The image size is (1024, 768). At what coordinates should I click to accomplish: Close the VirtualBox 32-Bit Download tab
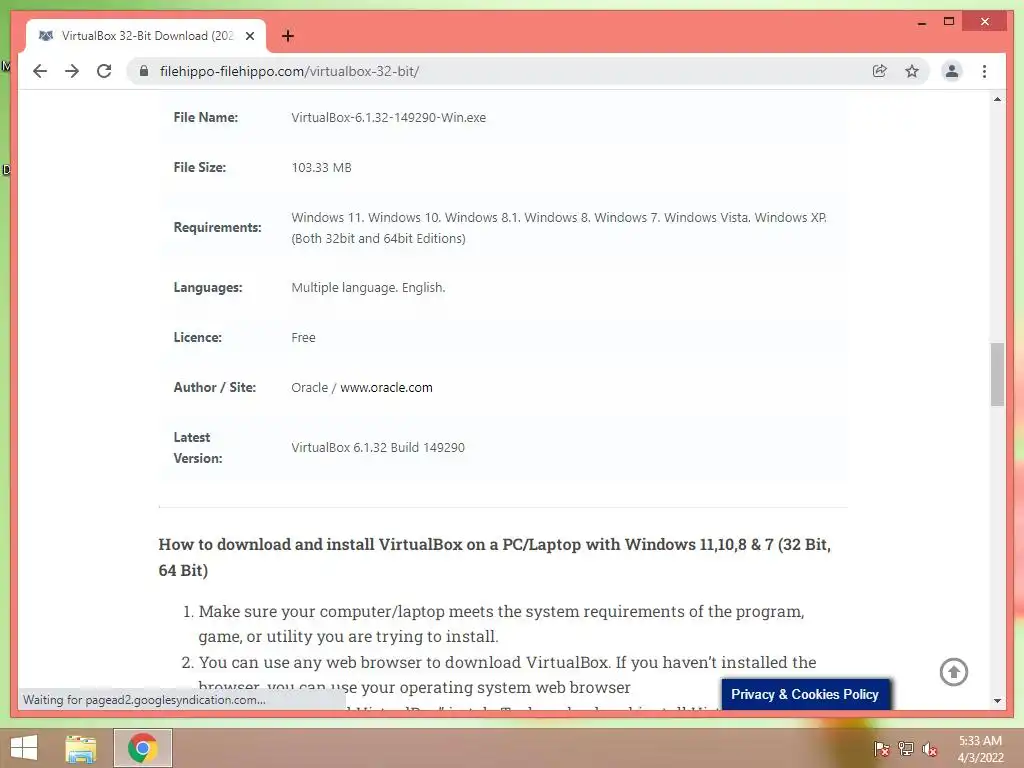(249, 36)
